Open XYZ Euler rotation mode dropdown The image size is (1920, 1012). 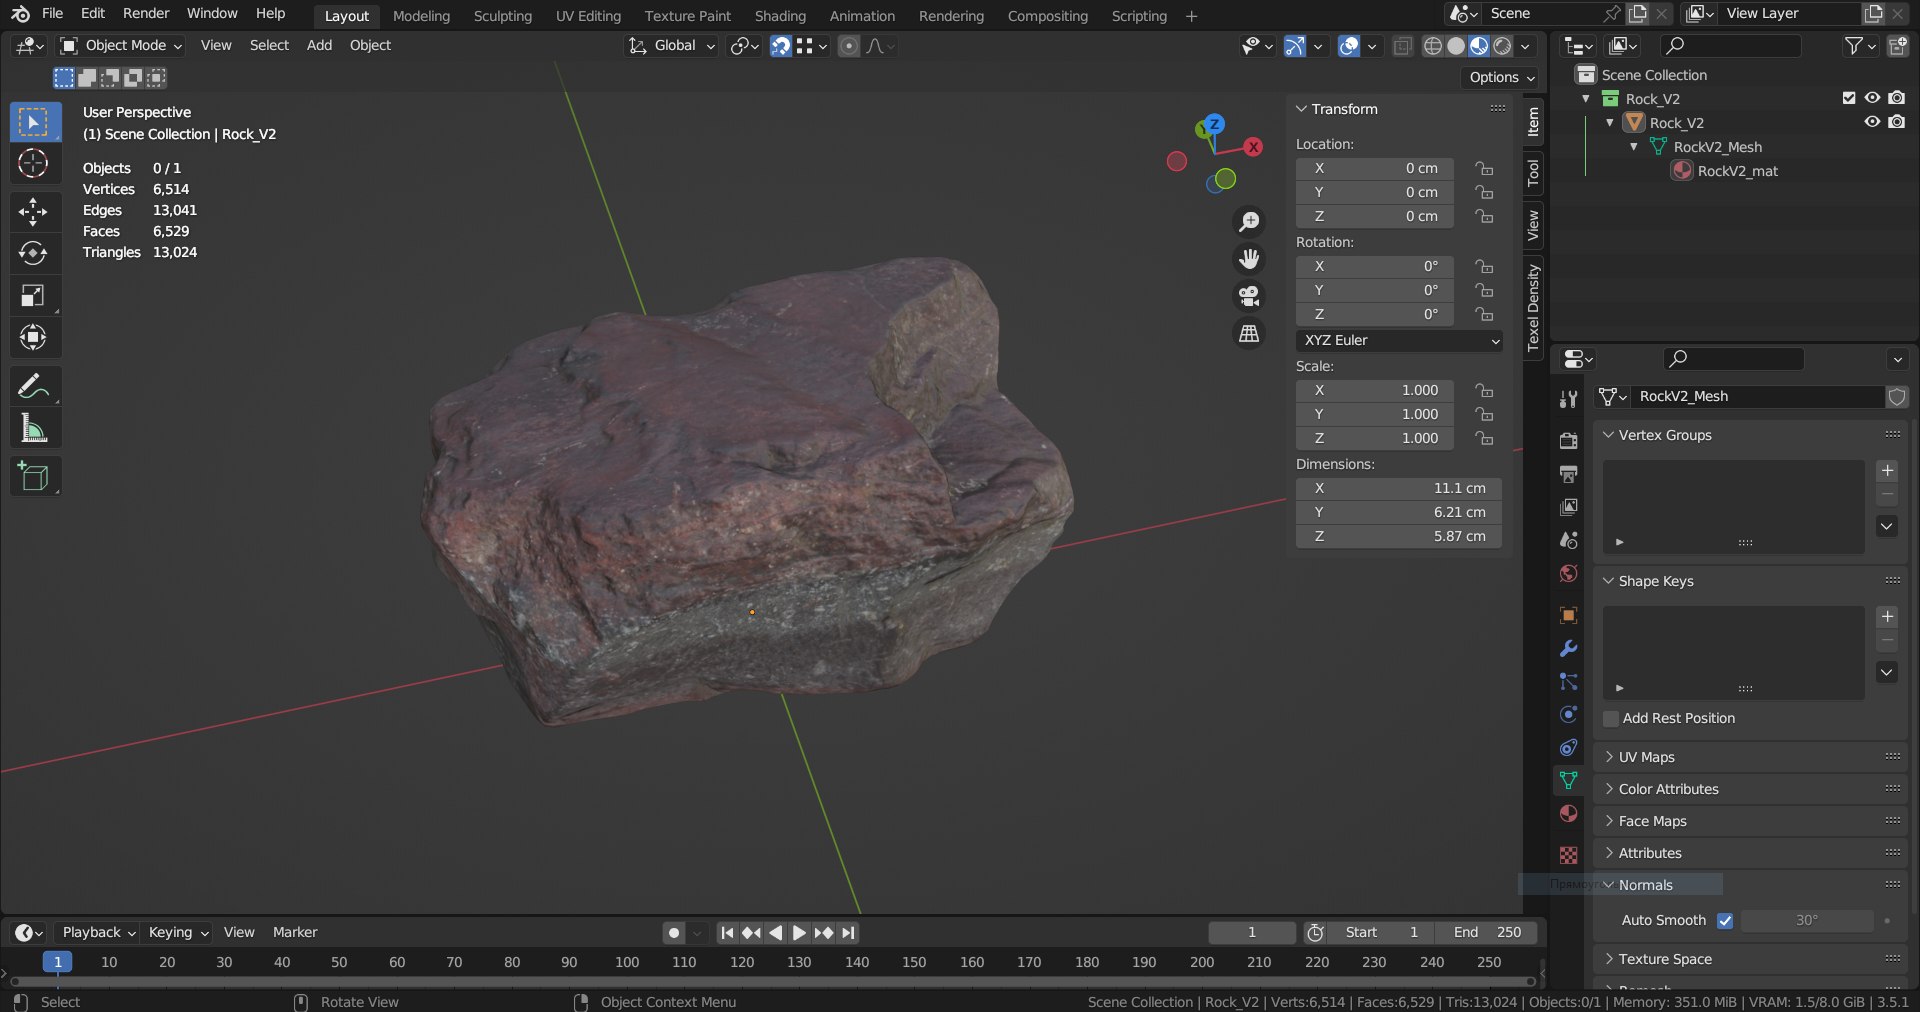coord(1399,340)
